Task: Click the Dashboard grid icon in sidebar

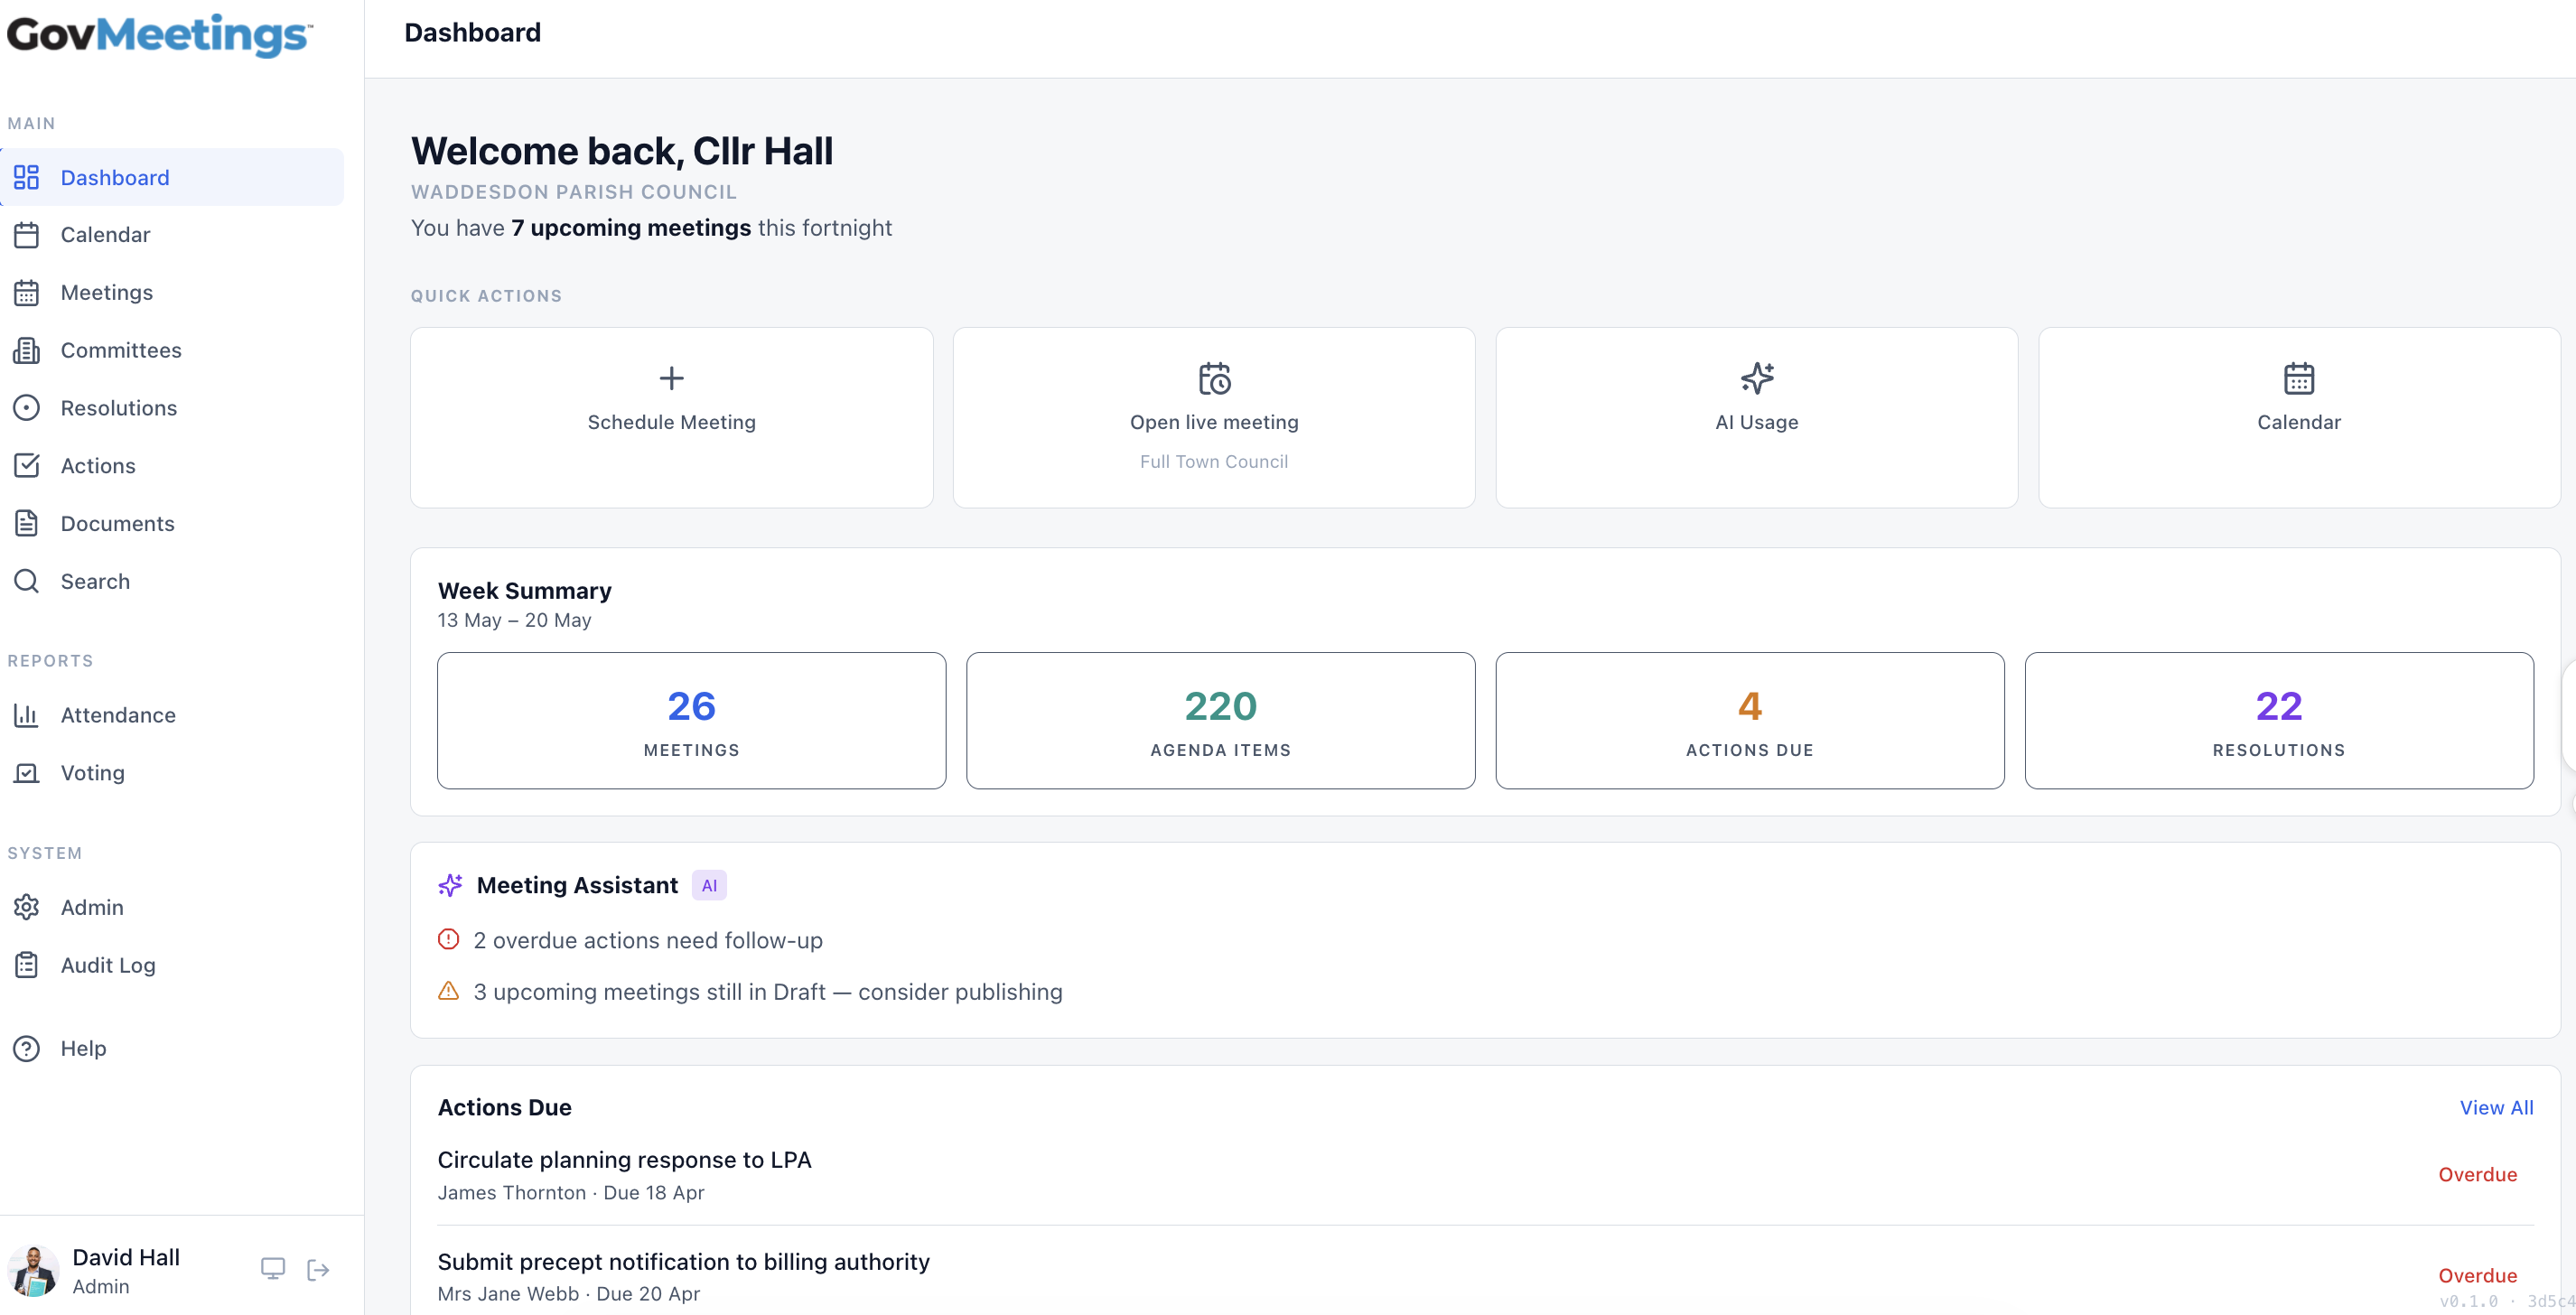Action: pos(26,177)
